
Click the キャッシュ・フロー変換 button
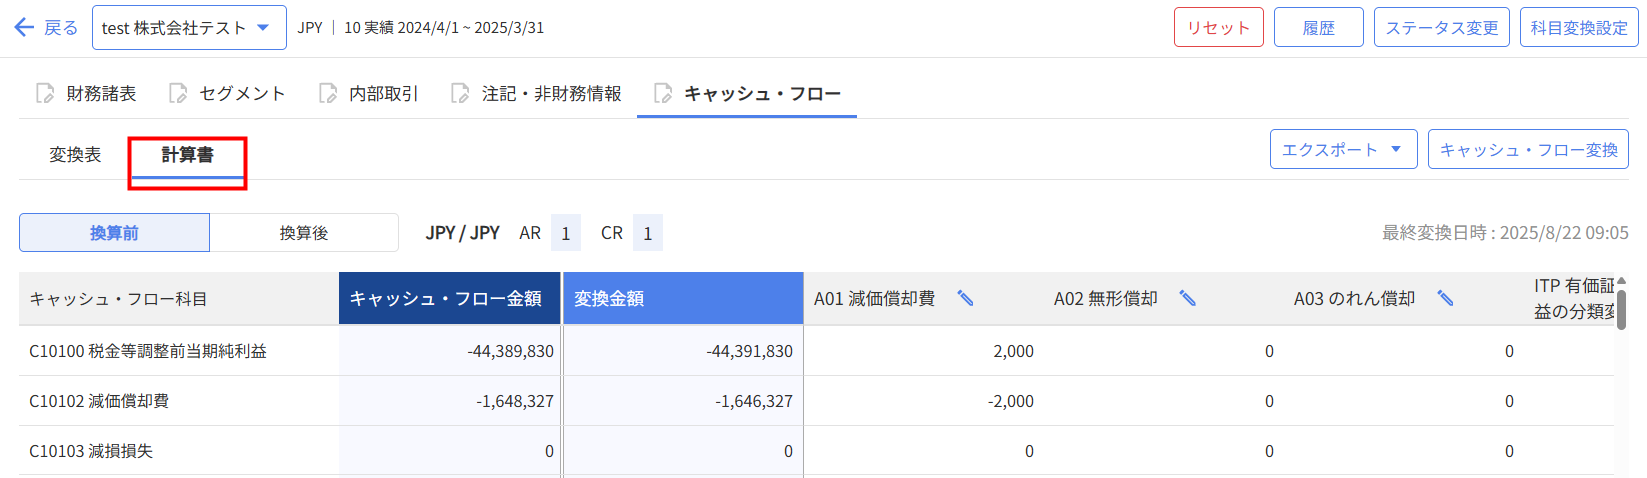click(1528, 150)
